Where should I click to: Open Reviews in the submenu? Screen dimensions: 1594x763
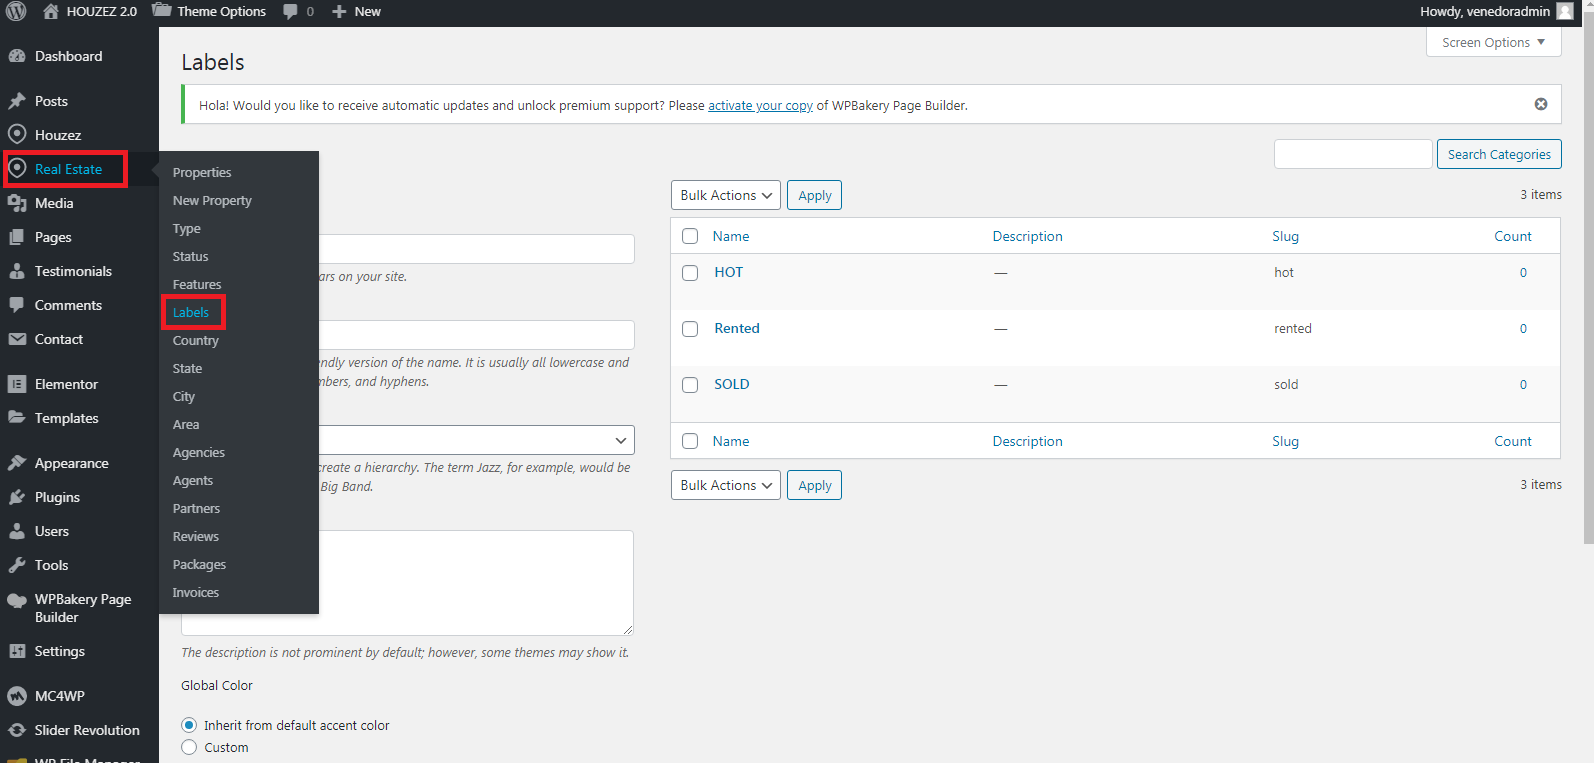pos(196,536)
